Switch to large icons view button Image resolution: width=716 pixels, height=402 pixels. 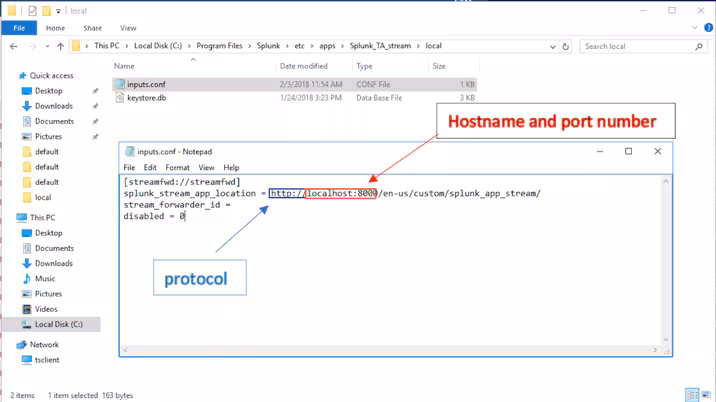click(706, 396)
